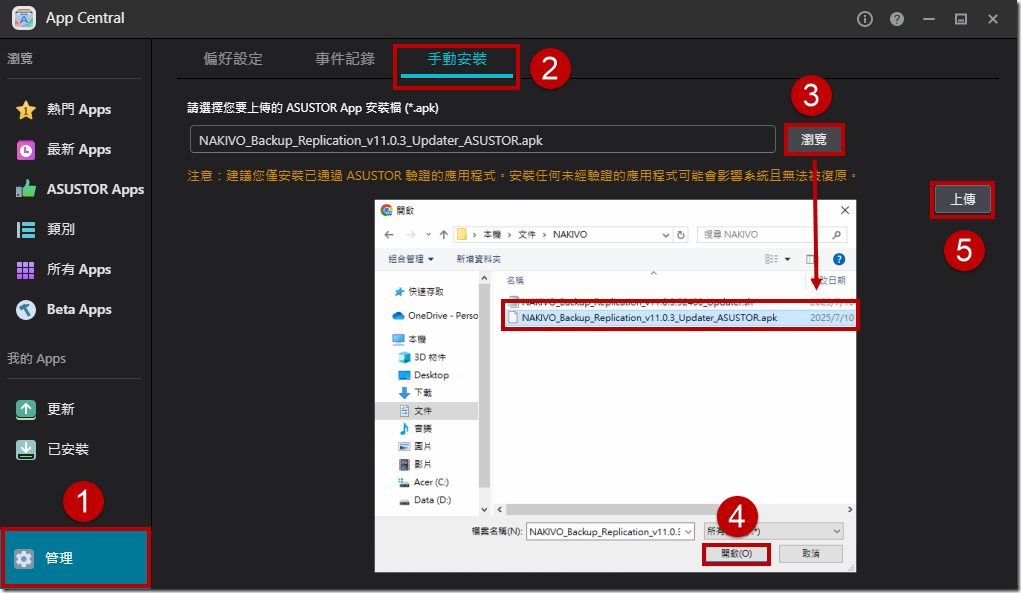Open the 類別 categories list
The width and height of the screenshot is (1021, 593).
46,229
